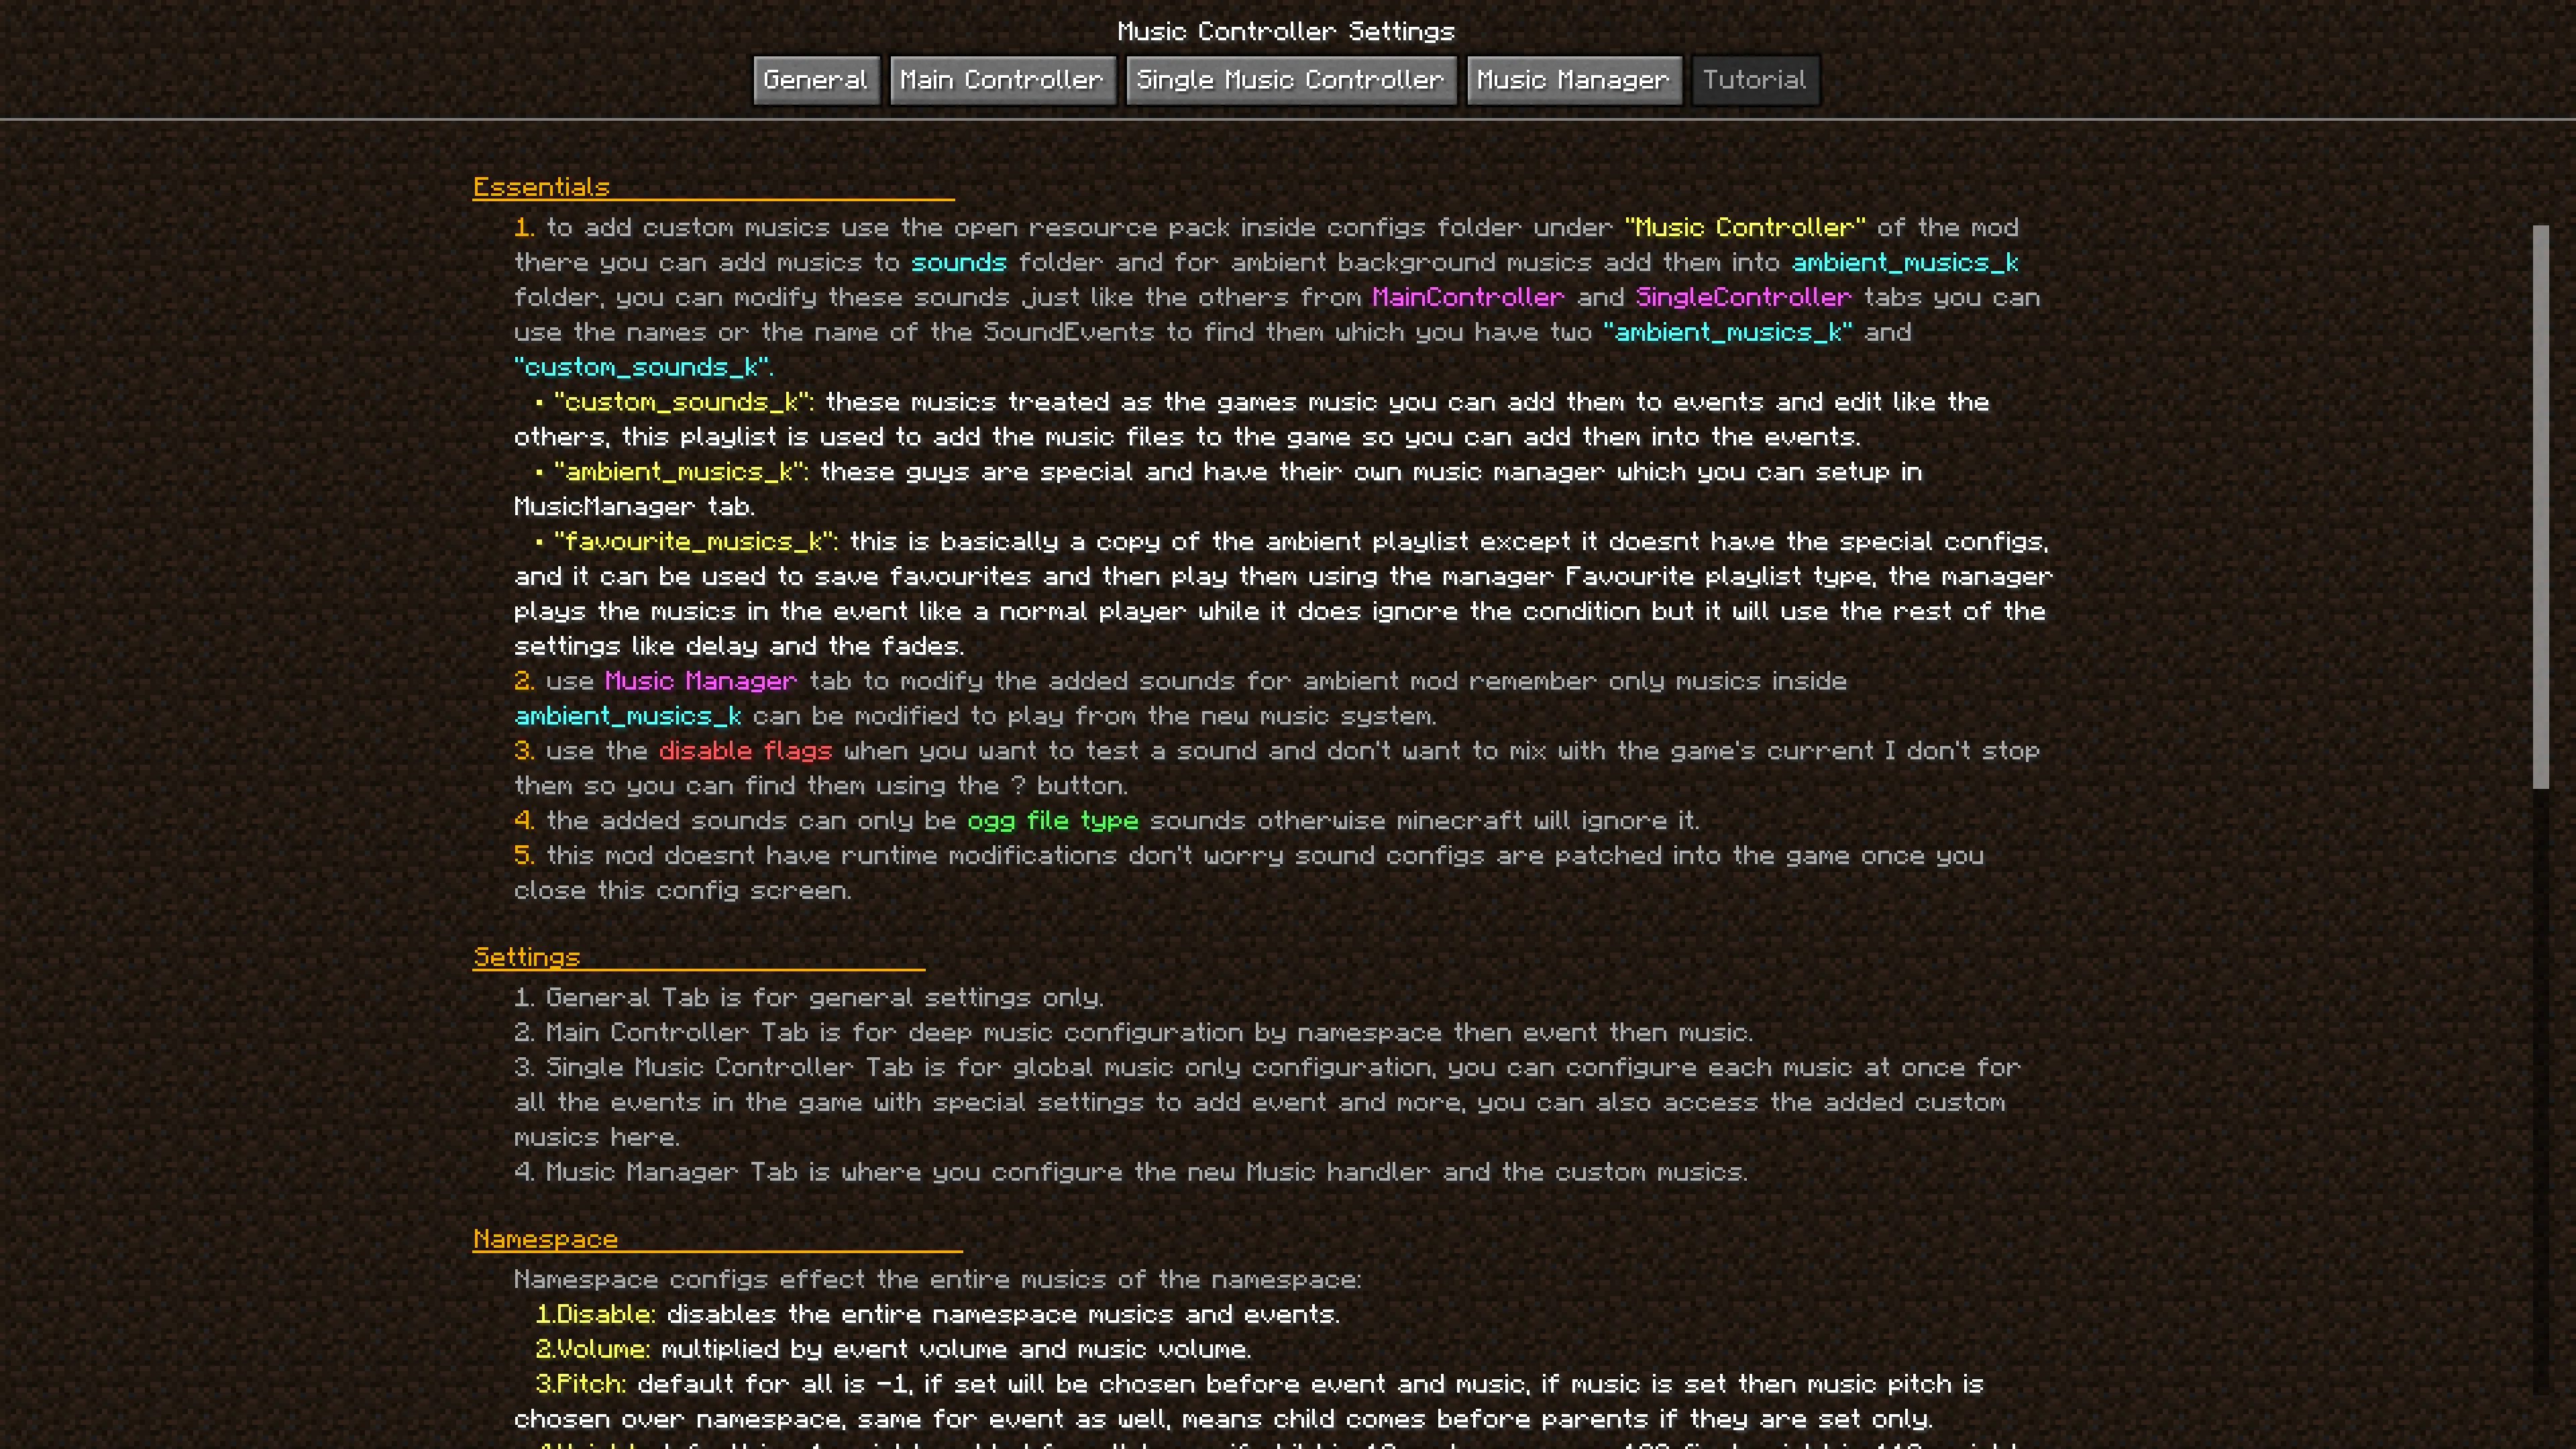The width and height of the screenshot is (2576, 1449).
Task: Click the line starting "4. Music Manager Tab is where"
Action: (1131, 1172)
